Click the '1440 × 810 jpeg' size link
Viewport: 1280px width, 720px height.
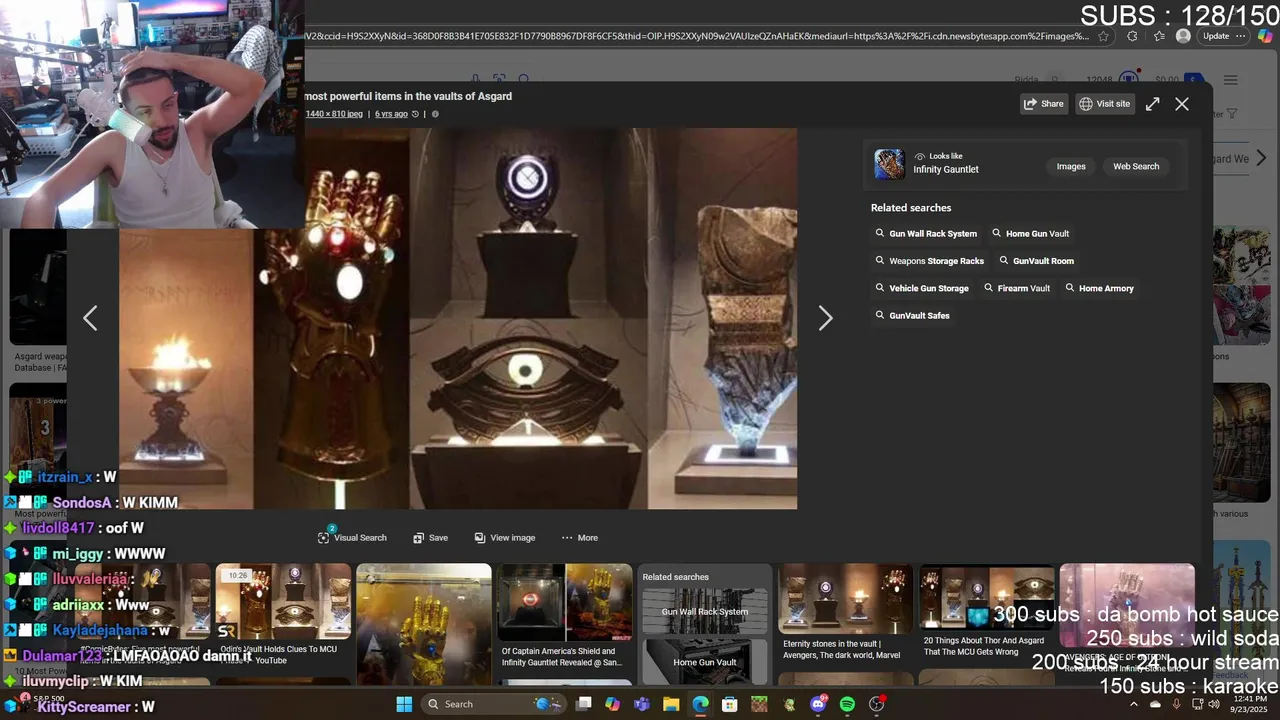pyautogui.click(x=334, y=114)
